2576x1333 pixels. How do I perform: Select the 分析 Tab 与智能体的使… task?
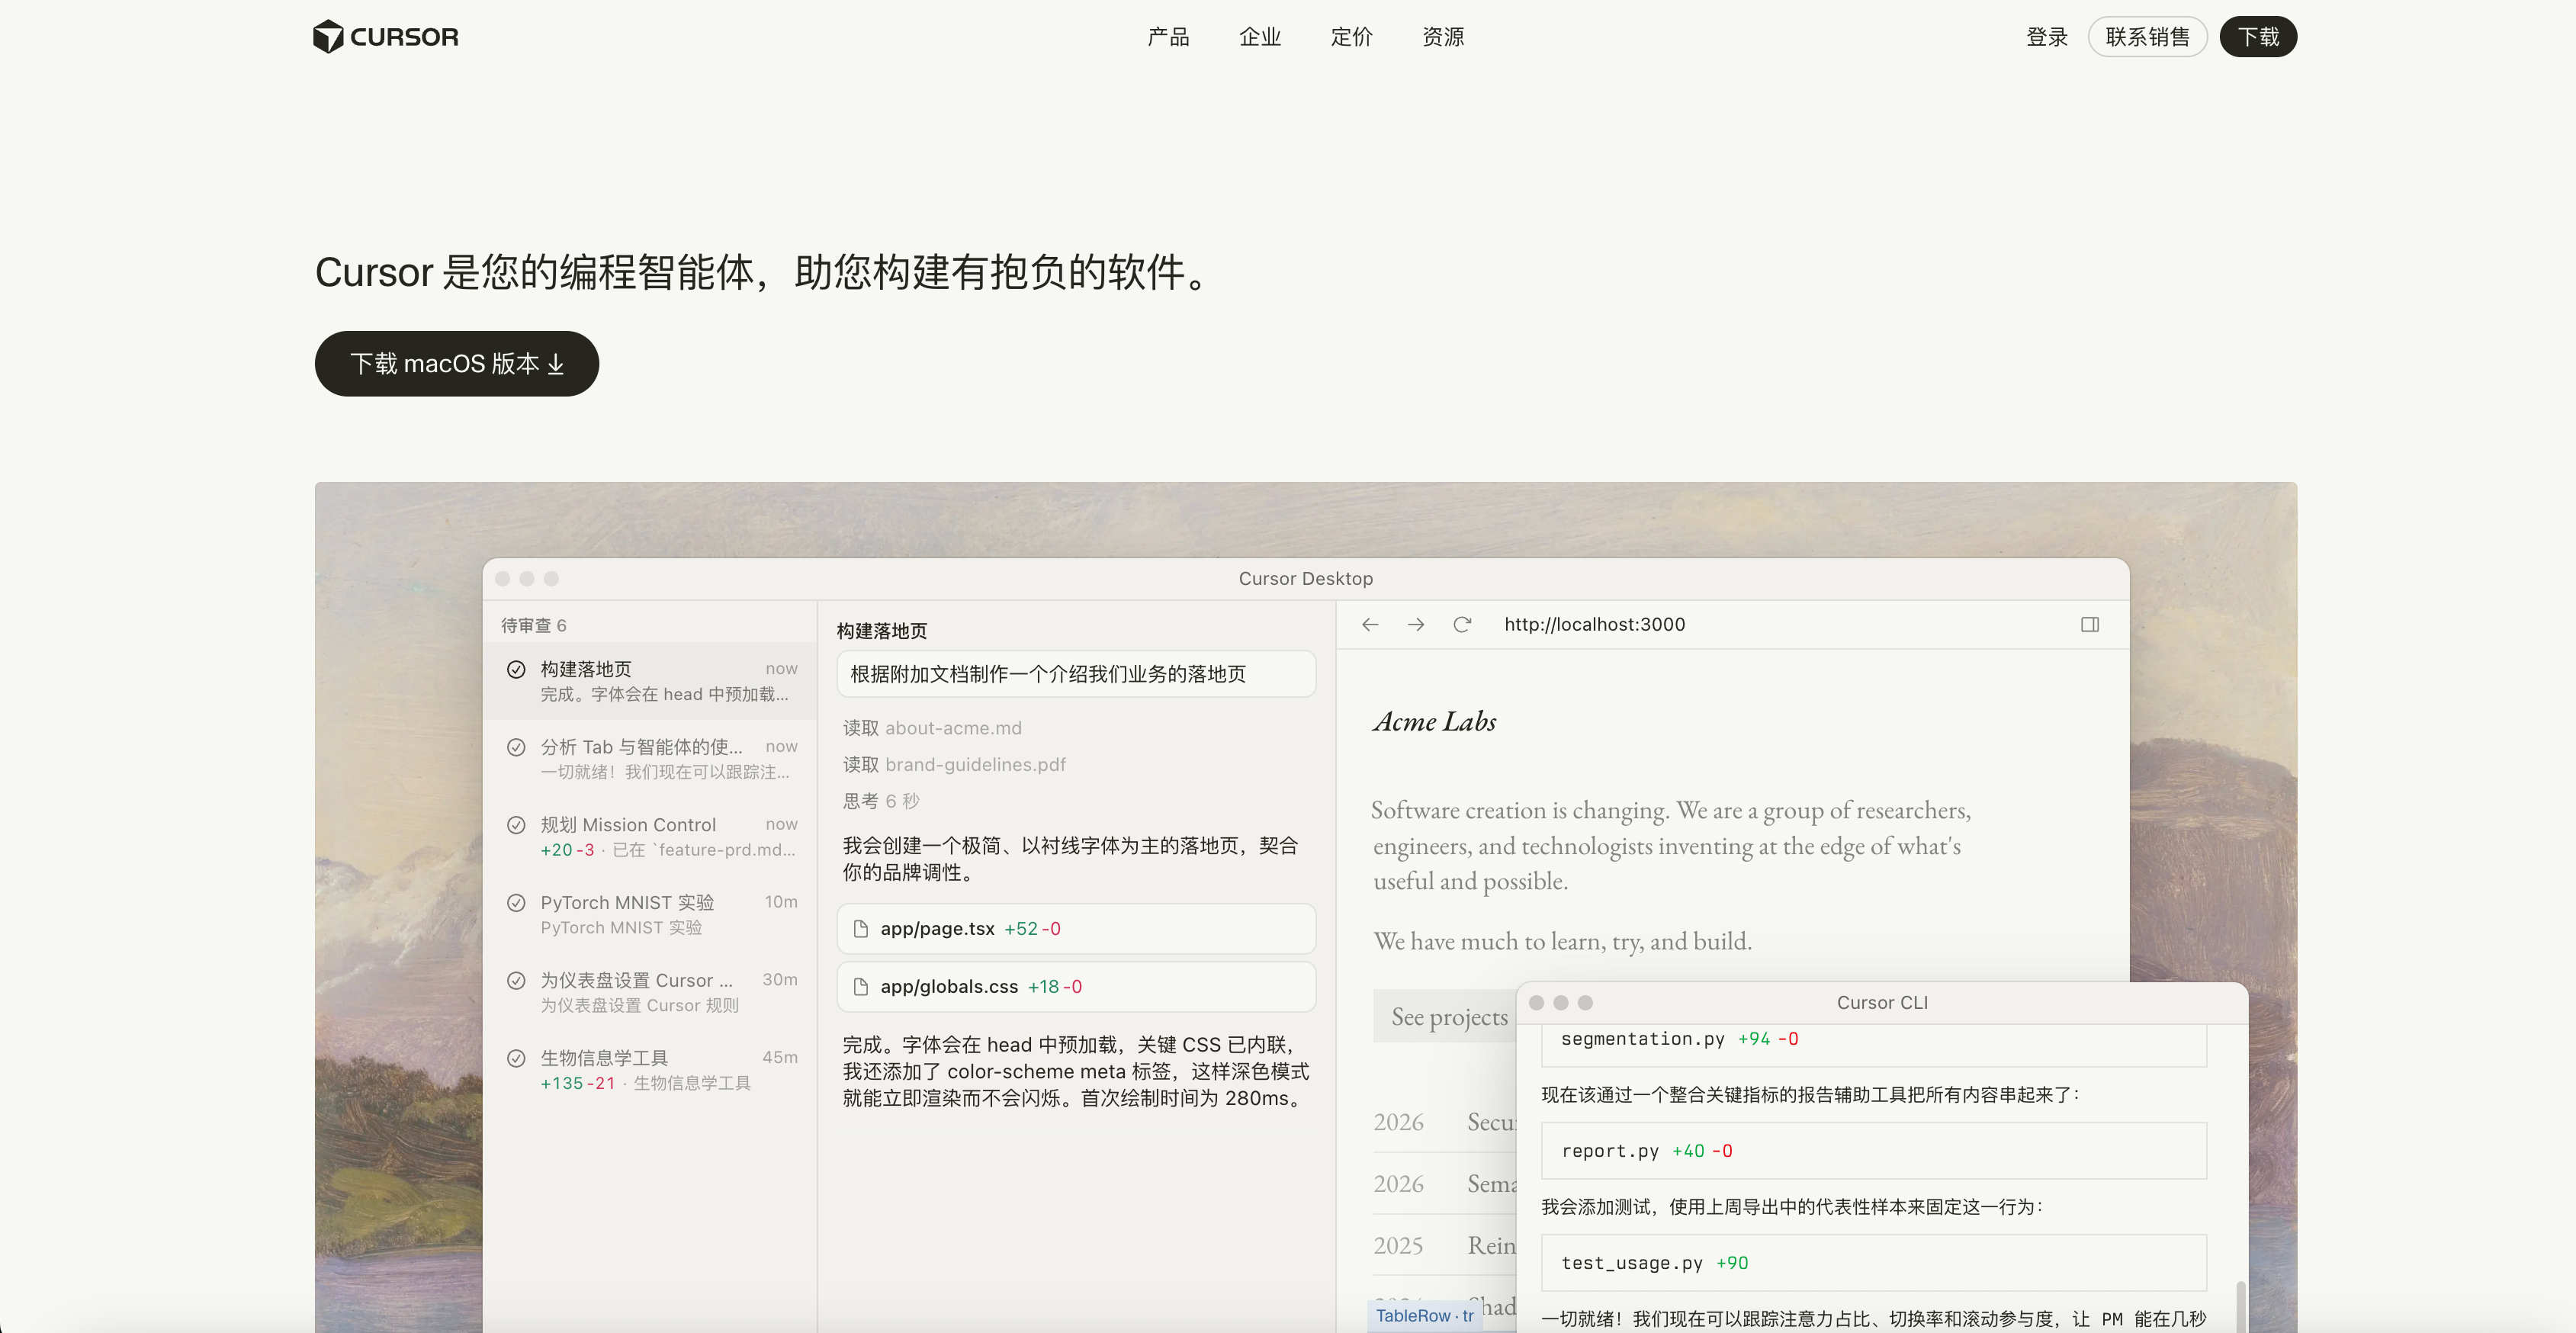[x=650, y=759]
